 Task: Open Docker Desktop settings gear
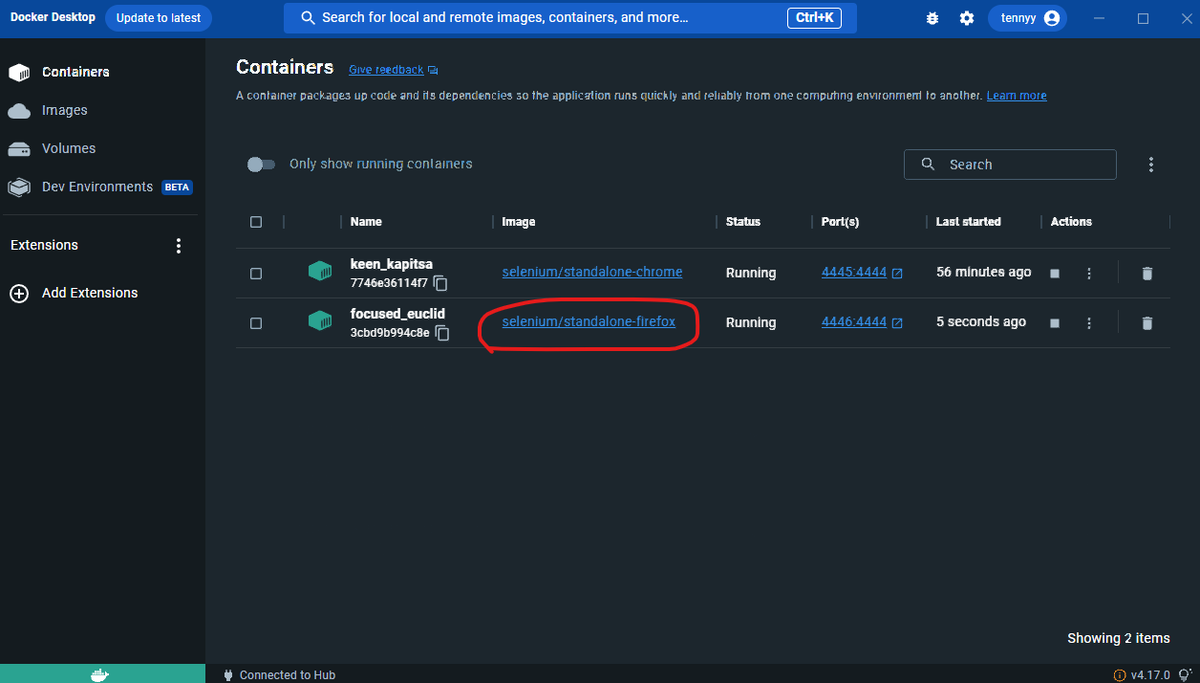(x=966, y=18)
